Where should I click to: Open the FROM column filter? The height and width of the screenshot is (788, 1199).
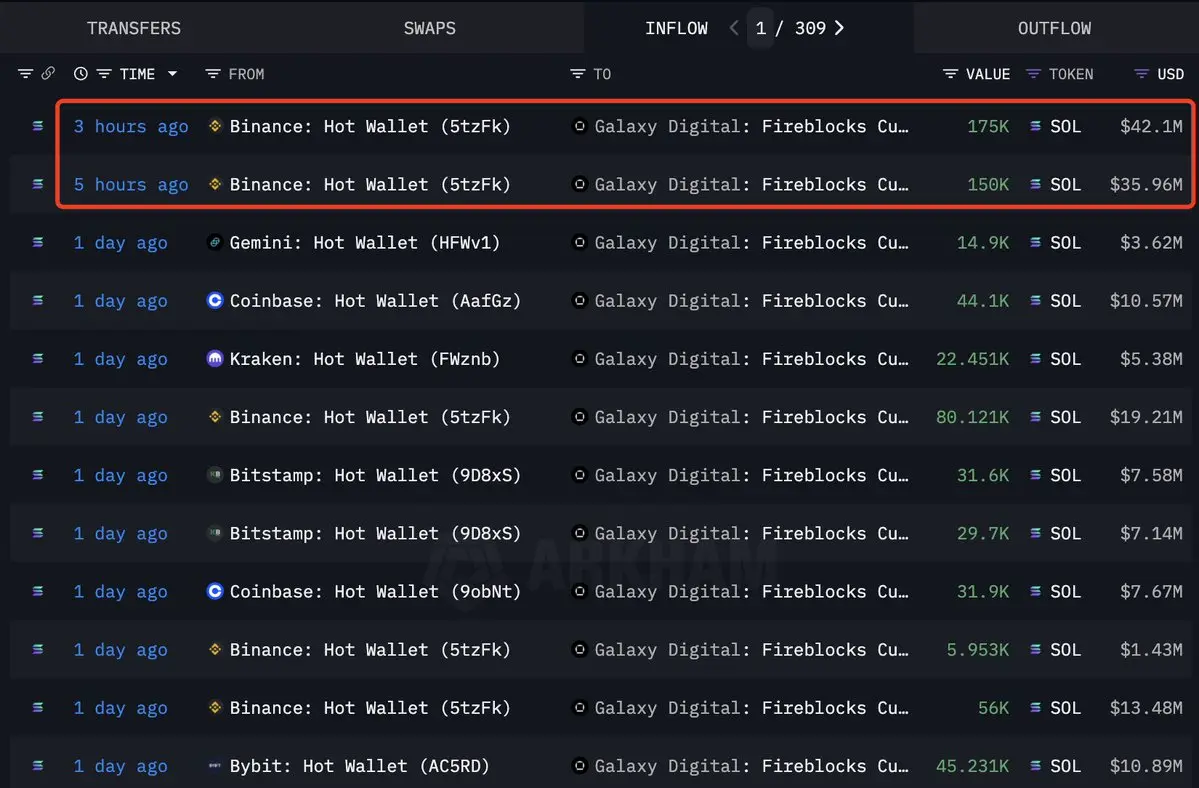(x=213, y=73)
